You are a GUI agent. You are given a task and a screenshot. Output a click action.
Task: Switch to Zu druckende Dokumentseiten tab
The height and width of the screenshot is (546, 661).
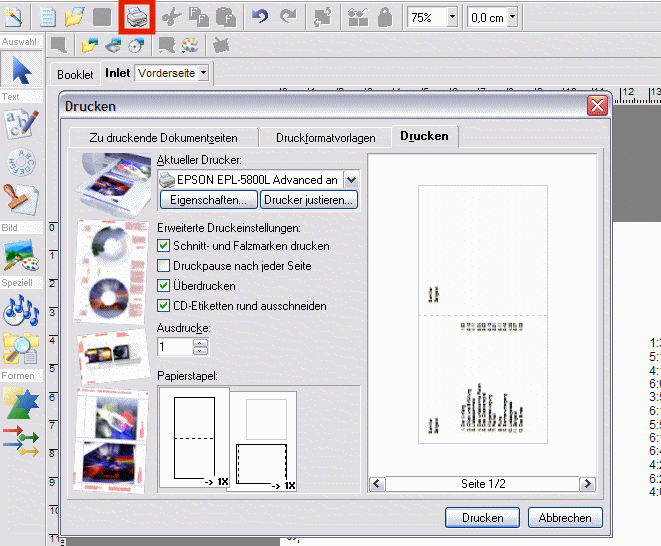[163, 138]
